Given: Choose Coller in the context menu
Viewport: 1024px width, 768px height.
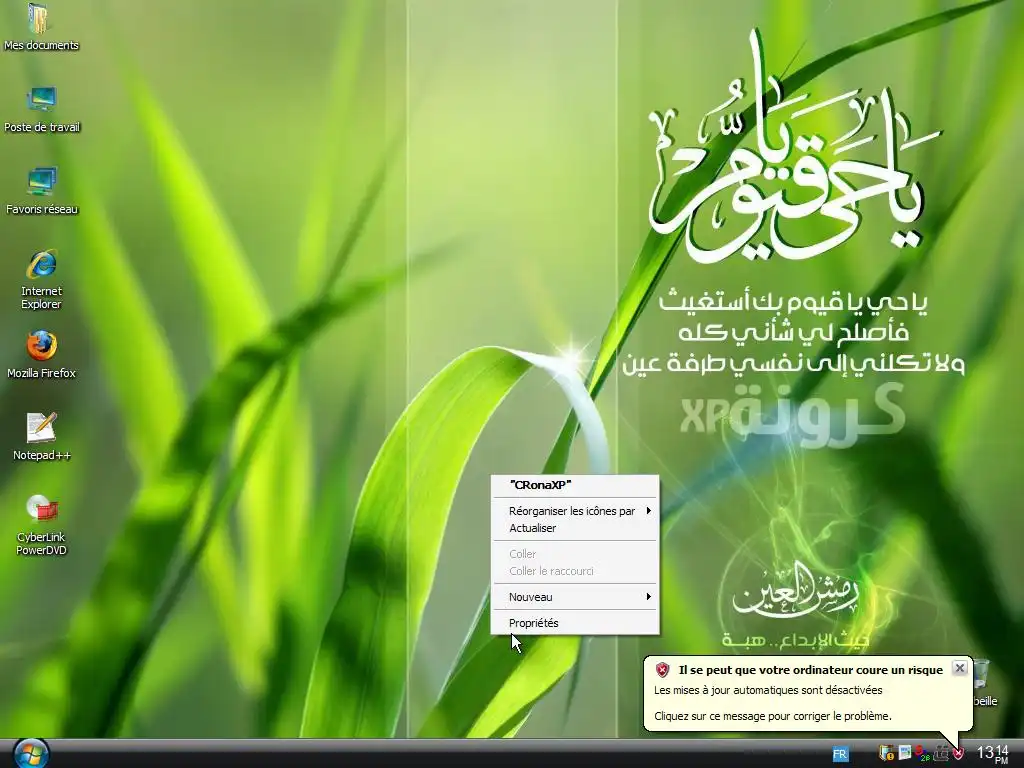Looking at the screenshot, I should pyautogui.click(x=575, y=554).
